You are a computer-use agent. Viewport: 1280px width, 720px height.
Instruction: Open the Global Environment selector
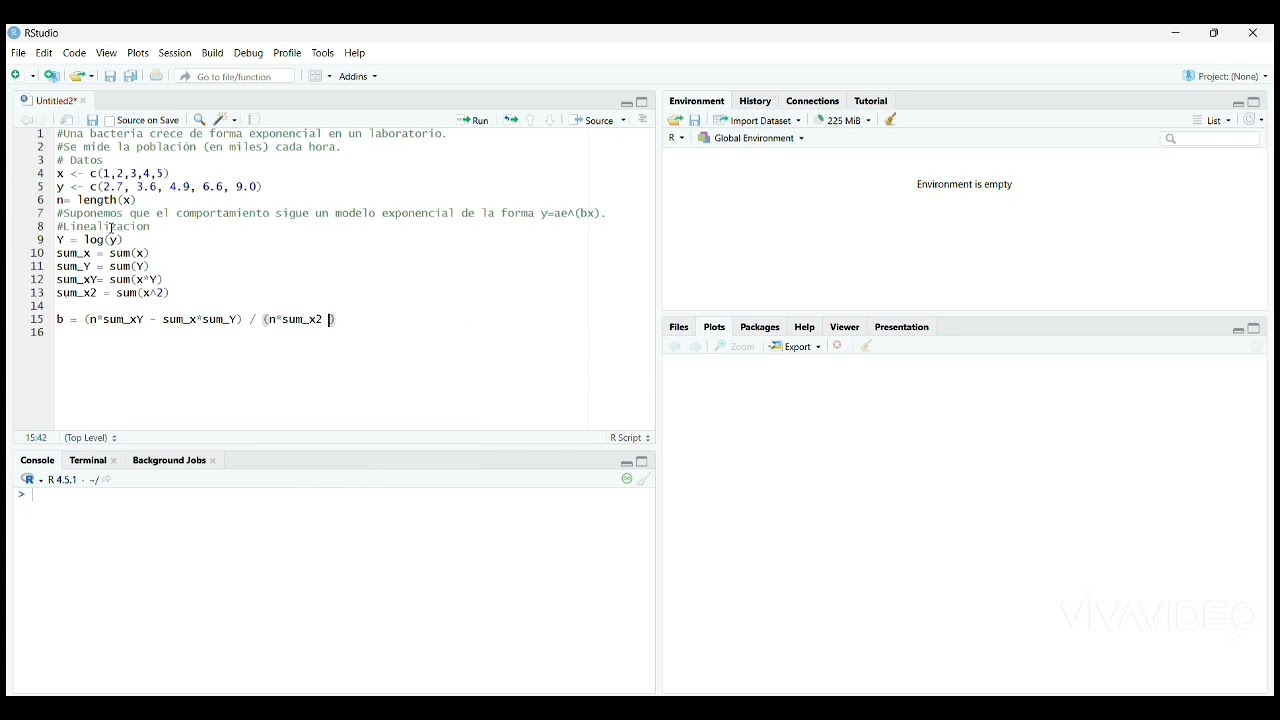pyautogui.click(x=752, y=138)
